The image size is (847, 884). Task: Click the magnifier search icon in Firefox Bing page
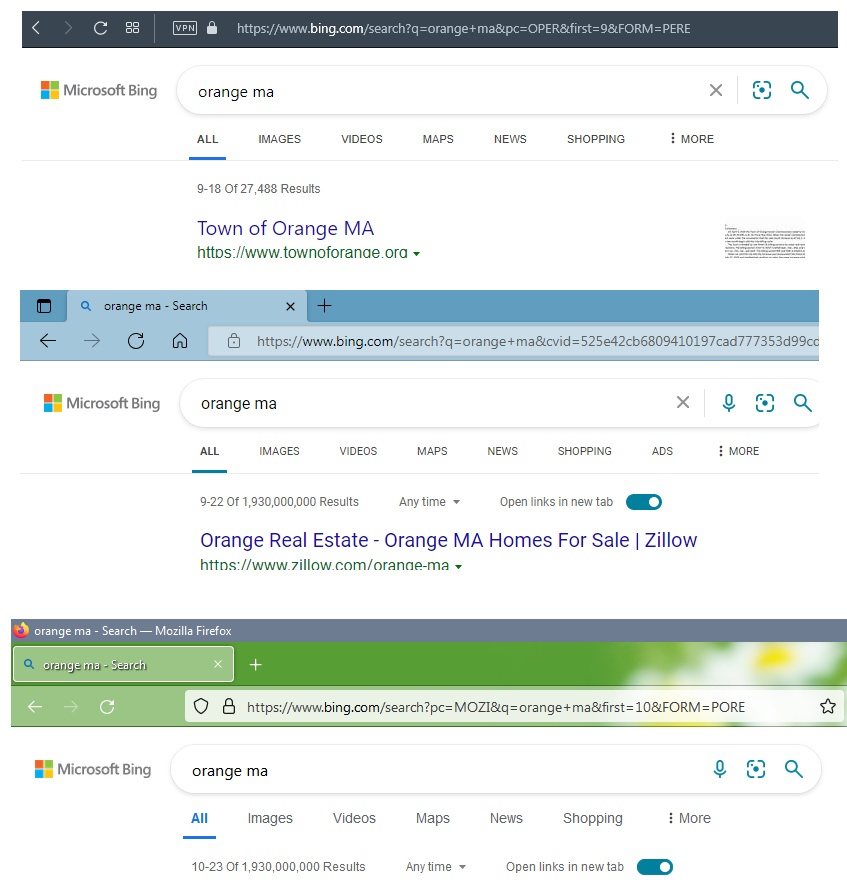click(x=793, y=769)
